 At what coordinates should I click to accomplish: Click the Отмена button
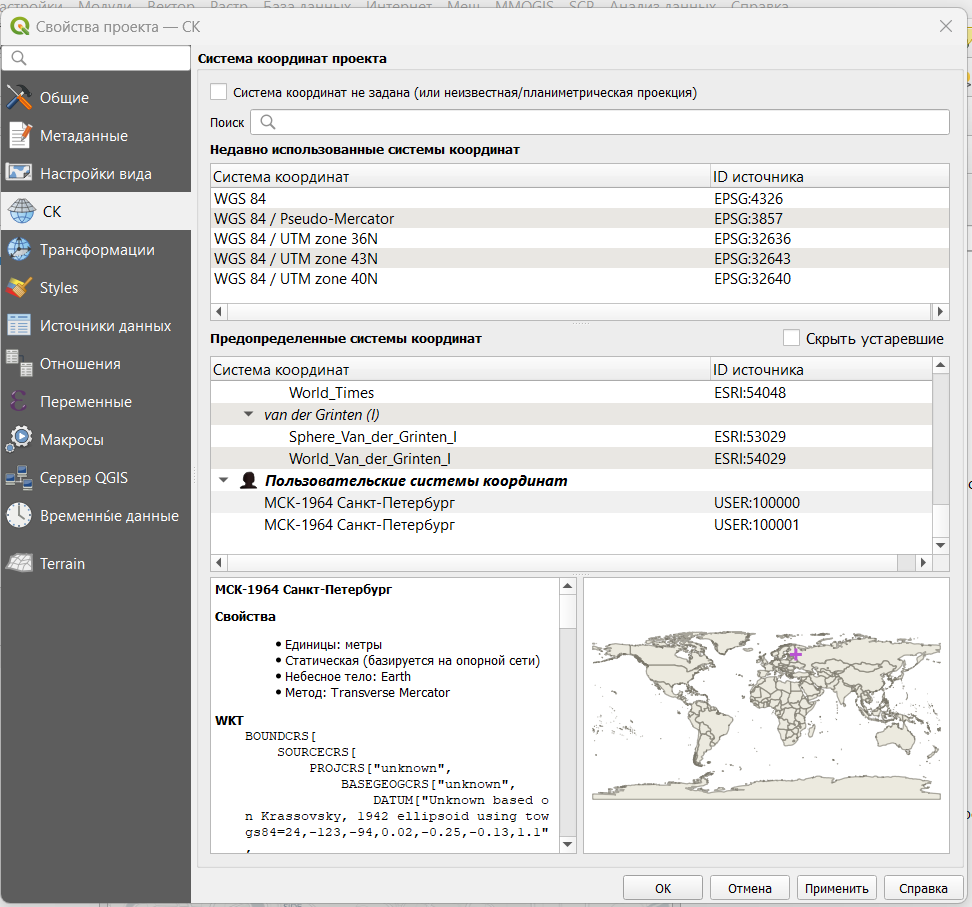pyautogui.click(x=749, y=888)
